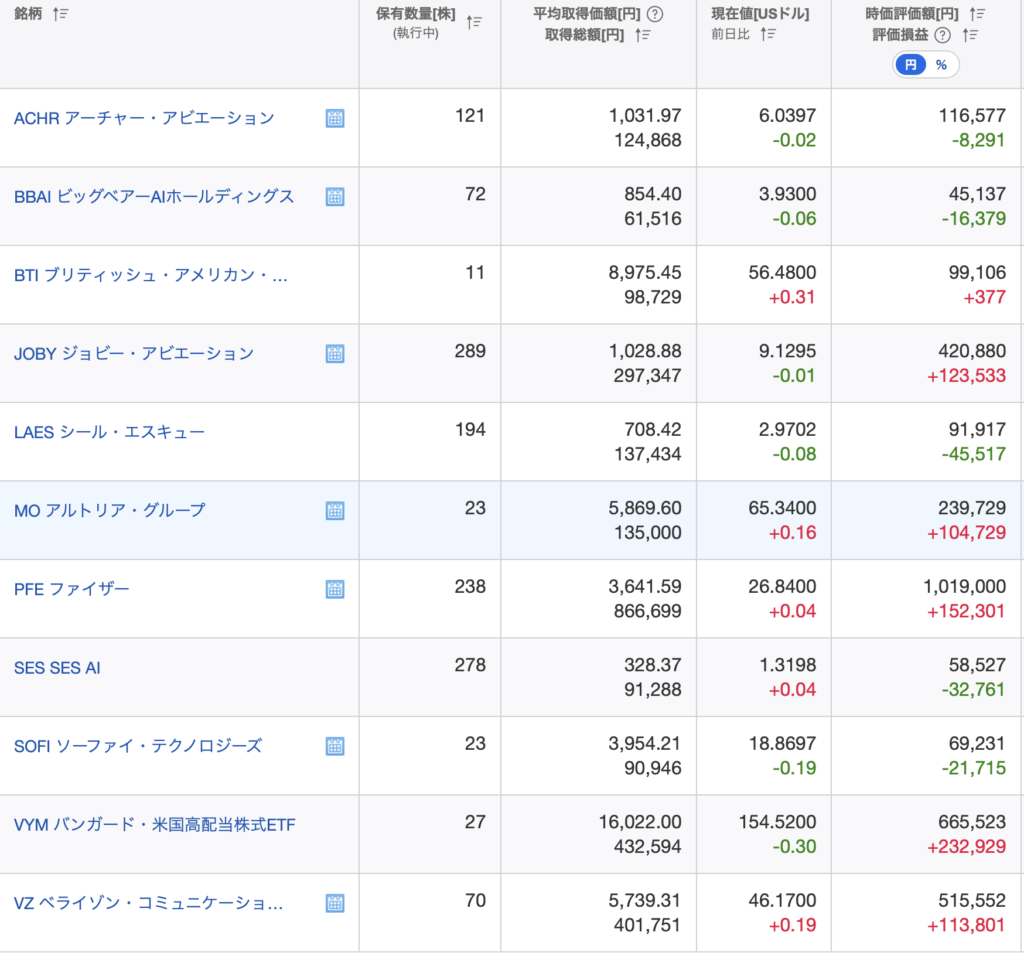Switch profit/loss display to %
This screenshot has height=956, width=1024.
click(x=941, y=65)
